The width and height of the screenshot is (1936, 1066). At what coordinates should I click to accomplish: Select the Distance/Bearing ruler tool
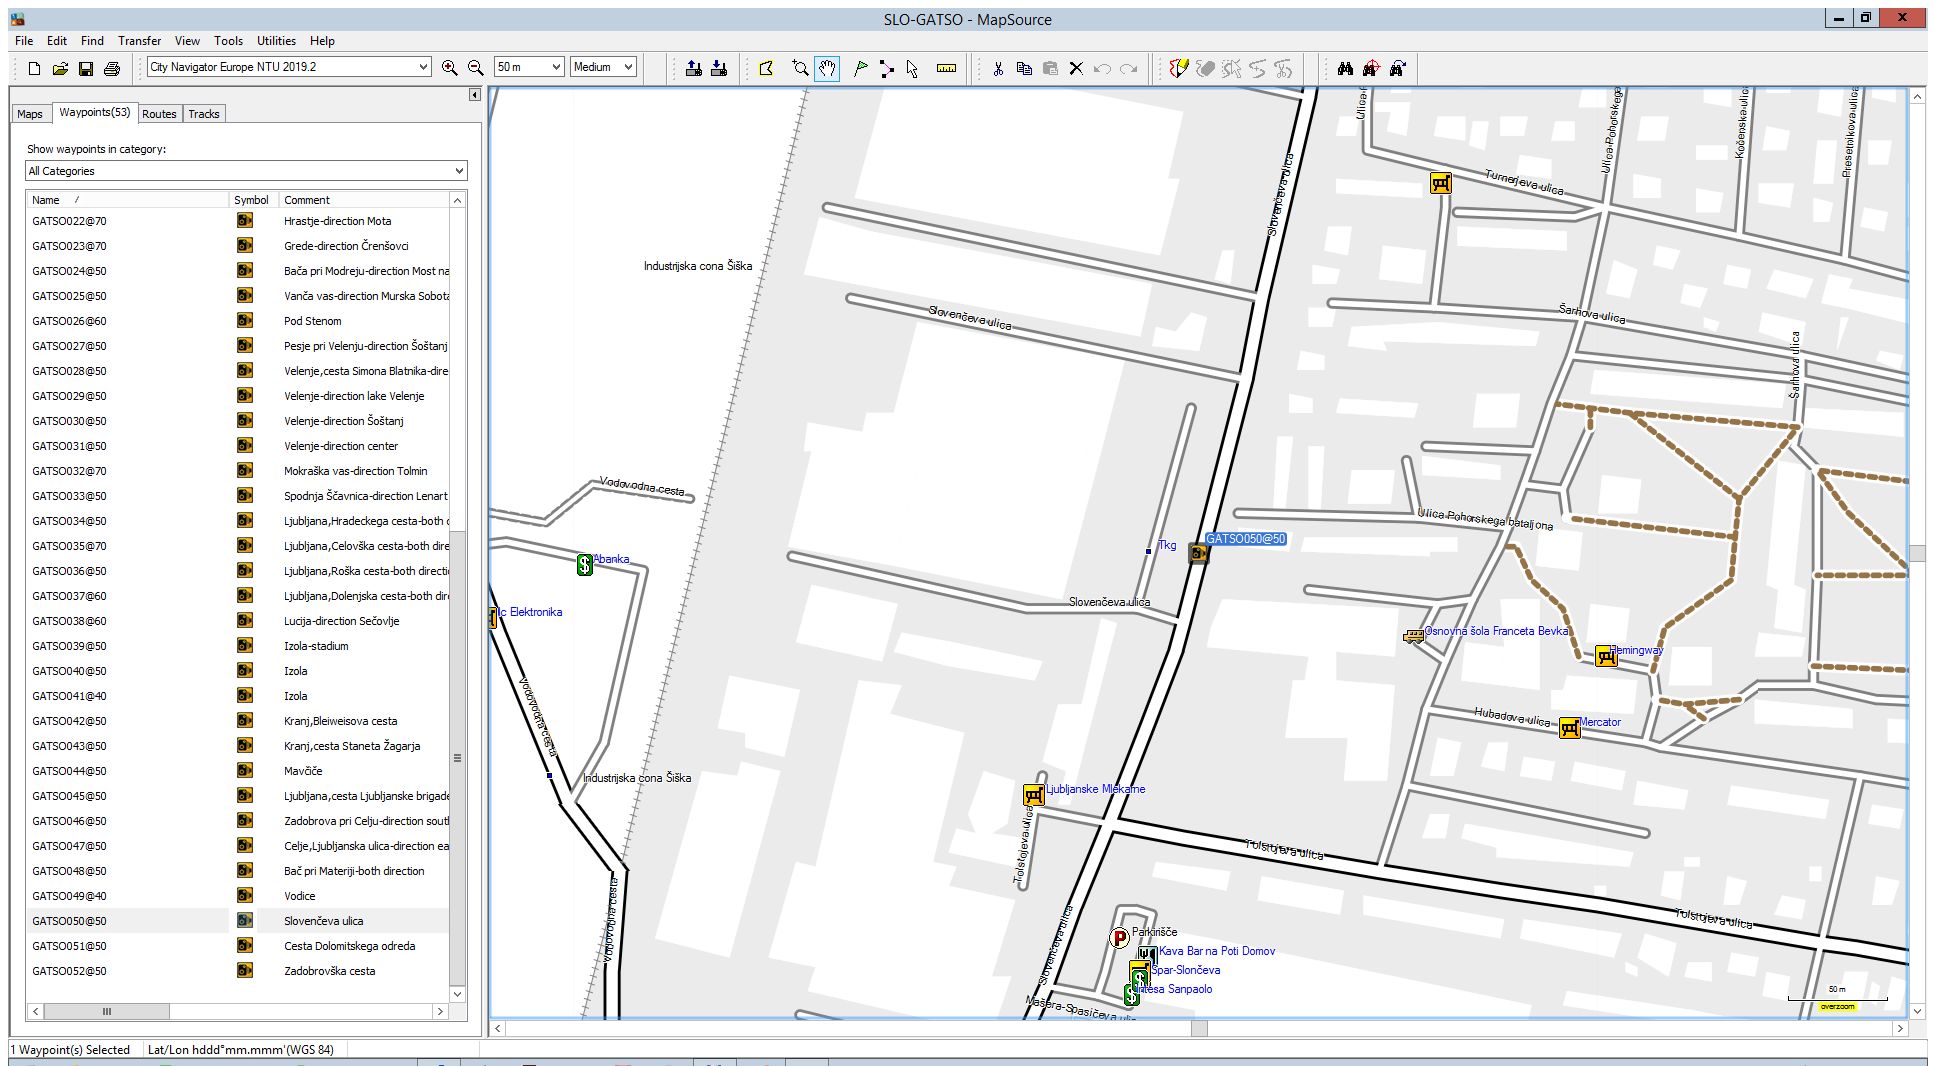coord(946,68)
